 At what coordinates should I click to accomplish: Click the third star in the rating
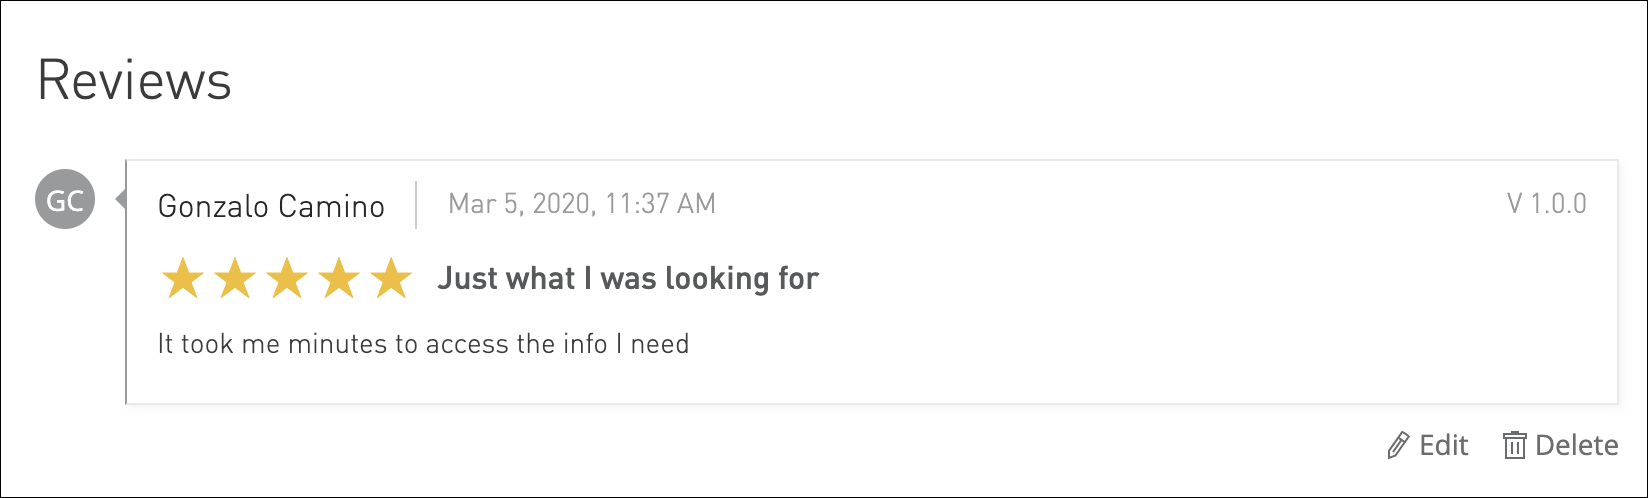click(287, 279)
